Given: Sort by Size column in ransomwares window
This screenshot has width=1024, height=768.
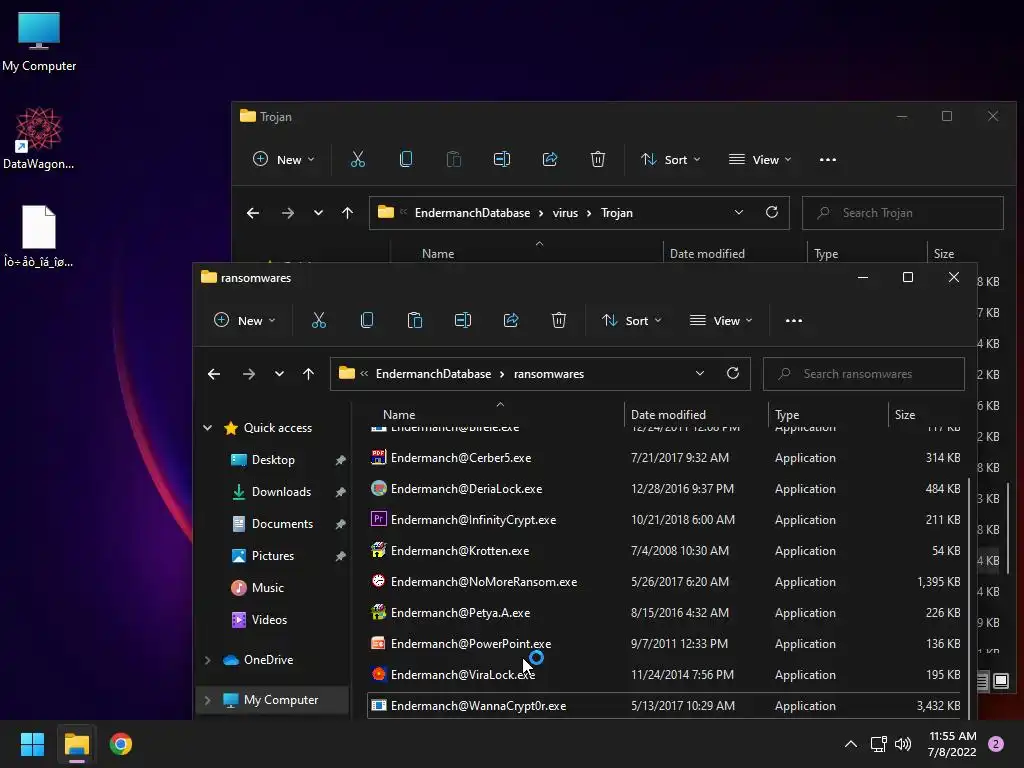Looking at the screenshot, I should (904, 415).
